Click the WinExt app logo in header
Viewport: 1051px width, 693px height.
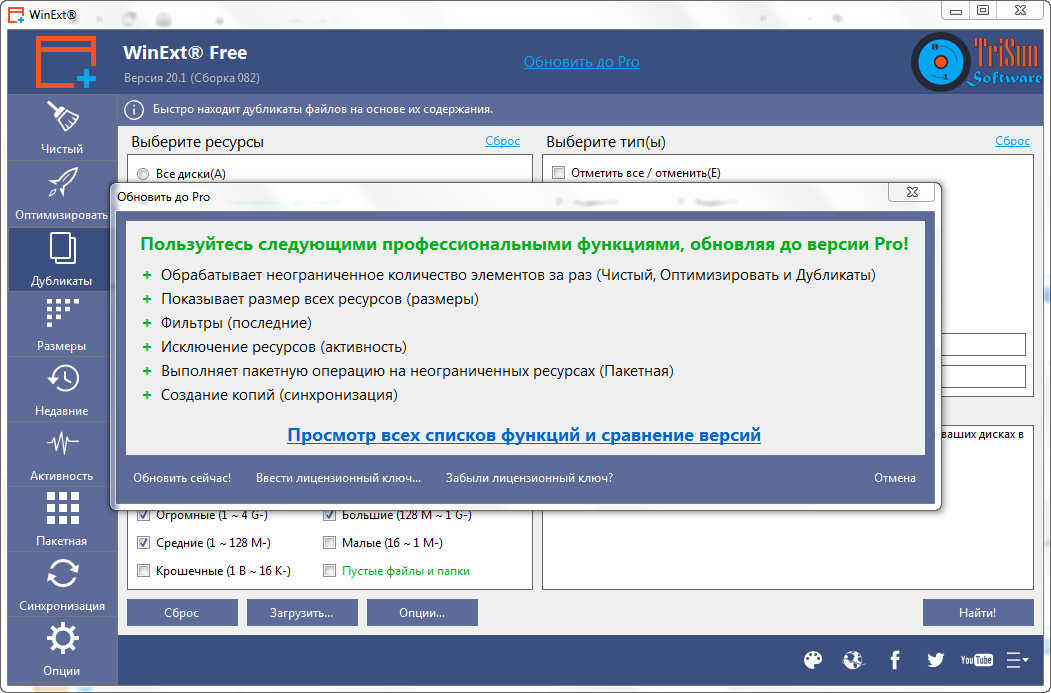[66, 62]
